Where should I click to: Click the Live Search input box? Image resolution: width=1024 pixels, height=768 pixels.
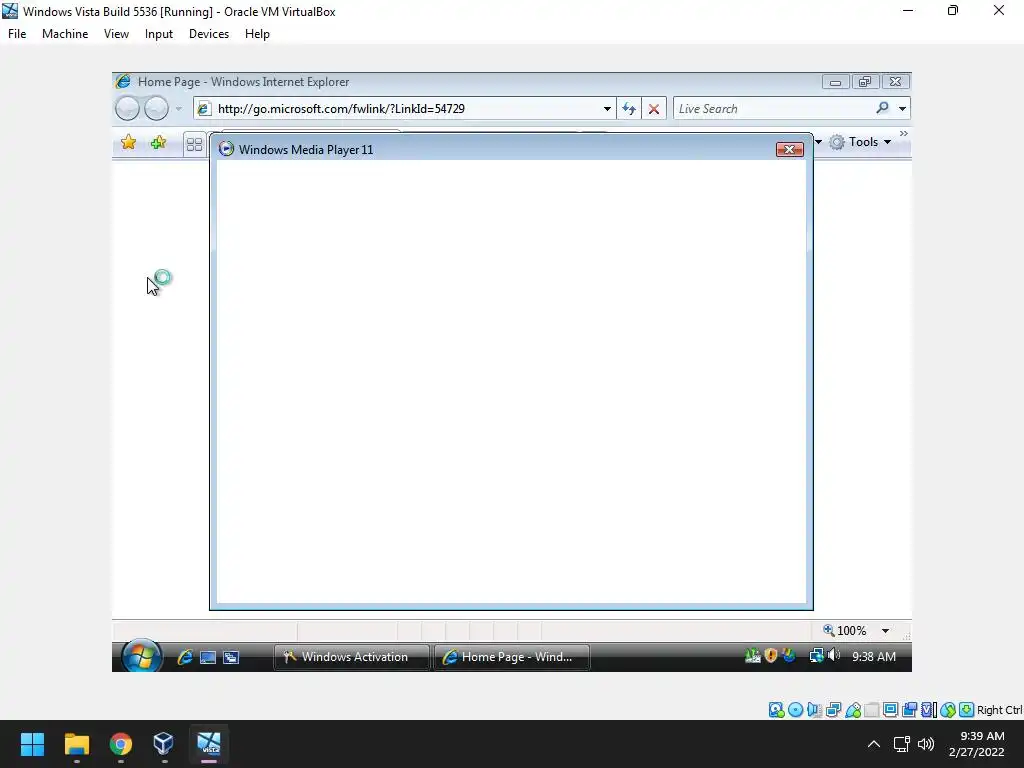[774, 108]
